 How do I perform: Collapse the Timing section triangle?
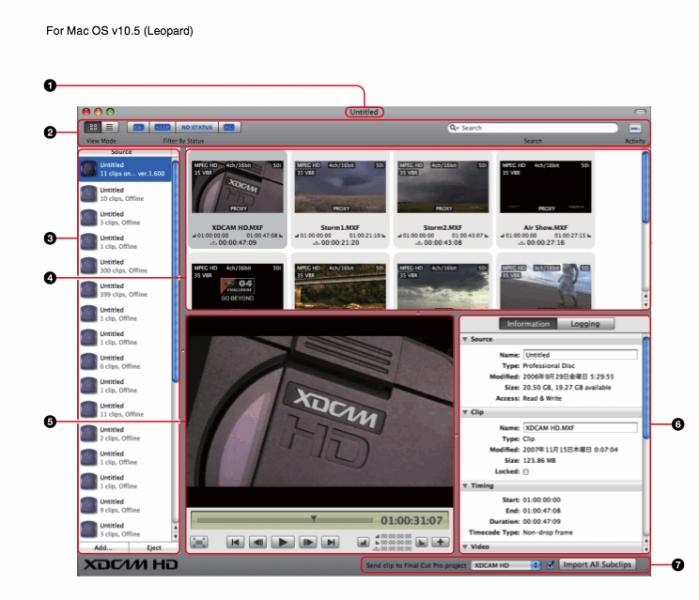pyautogui.click(x=465, y=486)
